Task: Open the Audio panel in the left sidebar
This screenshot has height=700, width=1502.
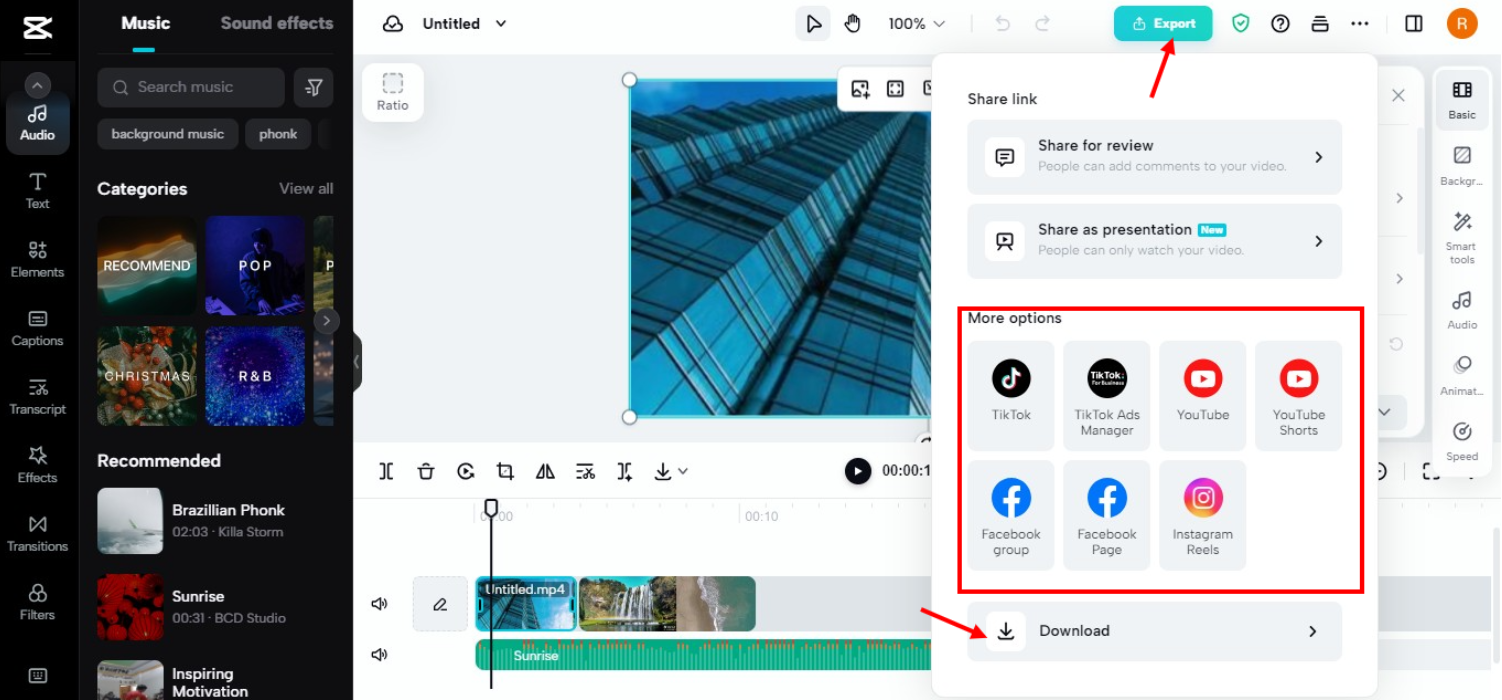Action: (38, 122)
